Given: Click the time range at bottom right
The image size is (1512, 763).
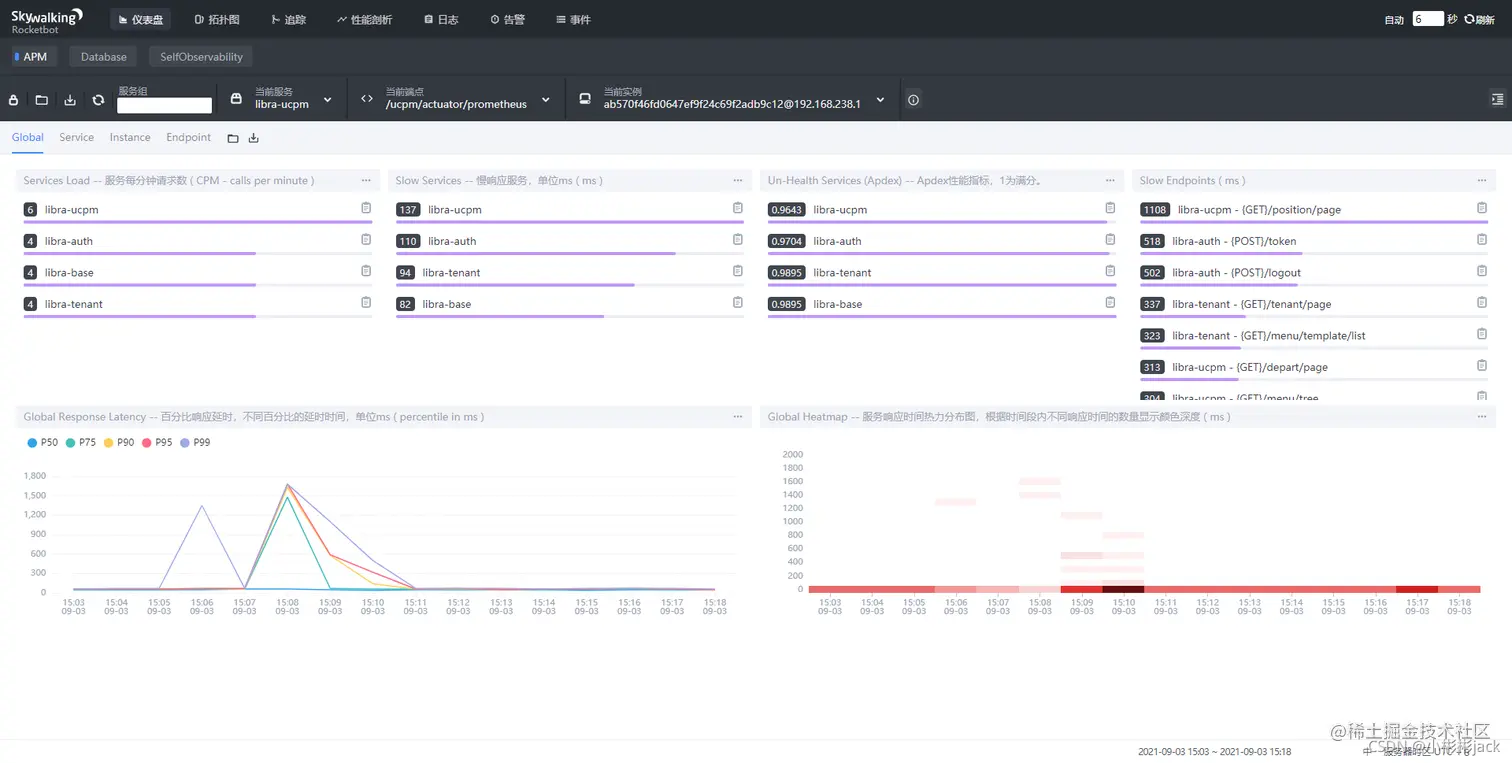Looking at the screenshot, I should 1214,751.
